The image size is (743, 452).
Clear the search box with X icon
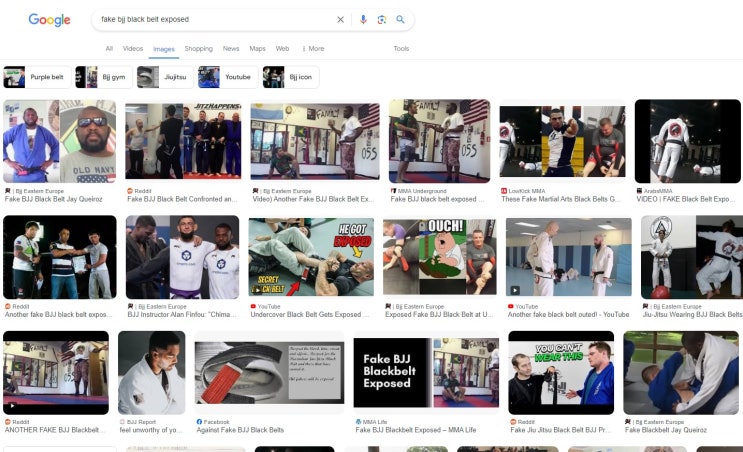click(x=340, y=19)
